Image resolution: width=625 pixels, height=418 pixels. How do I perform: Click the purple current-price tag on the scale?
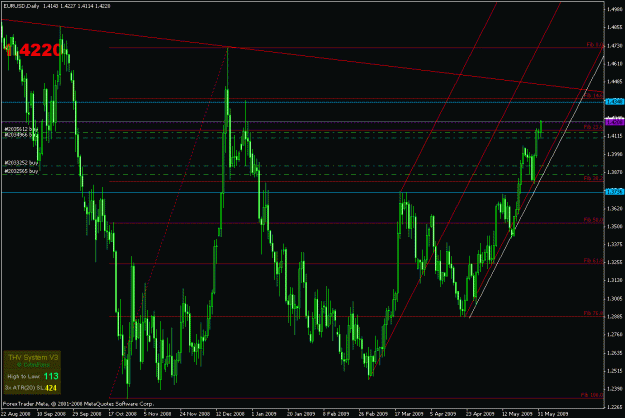pos(615,122)
